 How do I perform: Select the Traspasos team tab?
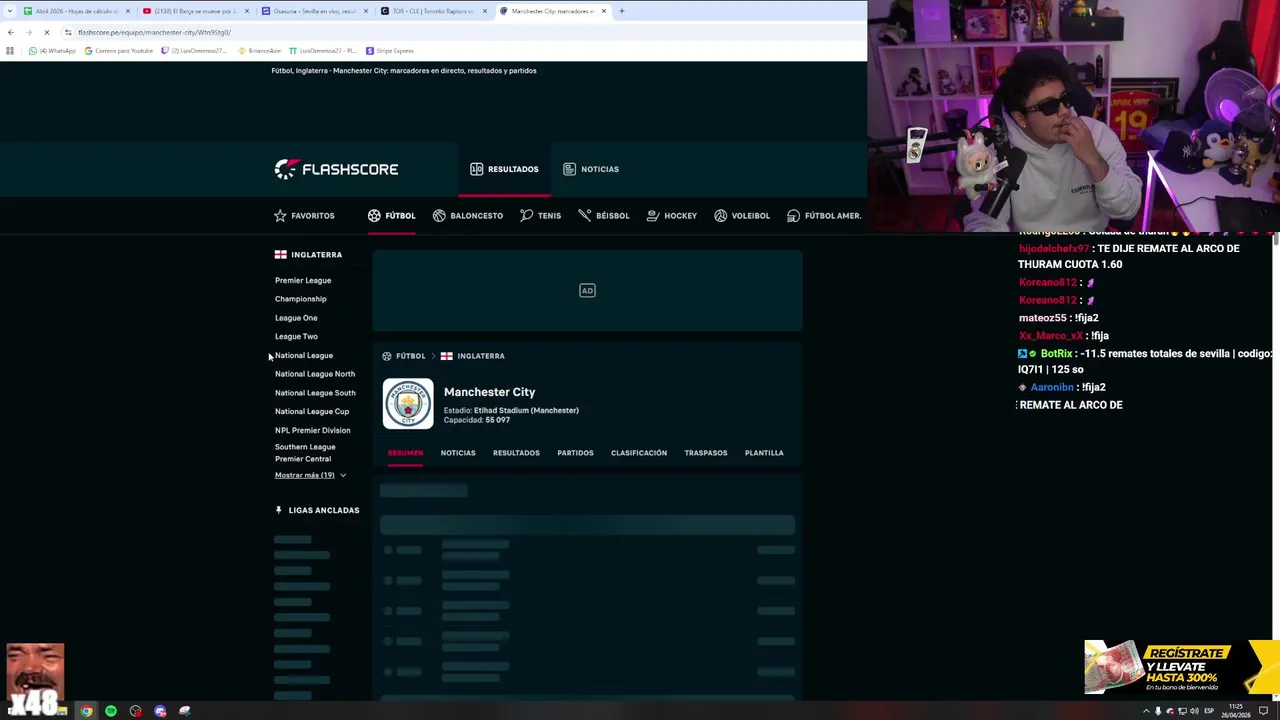pyautogui.click(x=706, y=453)
